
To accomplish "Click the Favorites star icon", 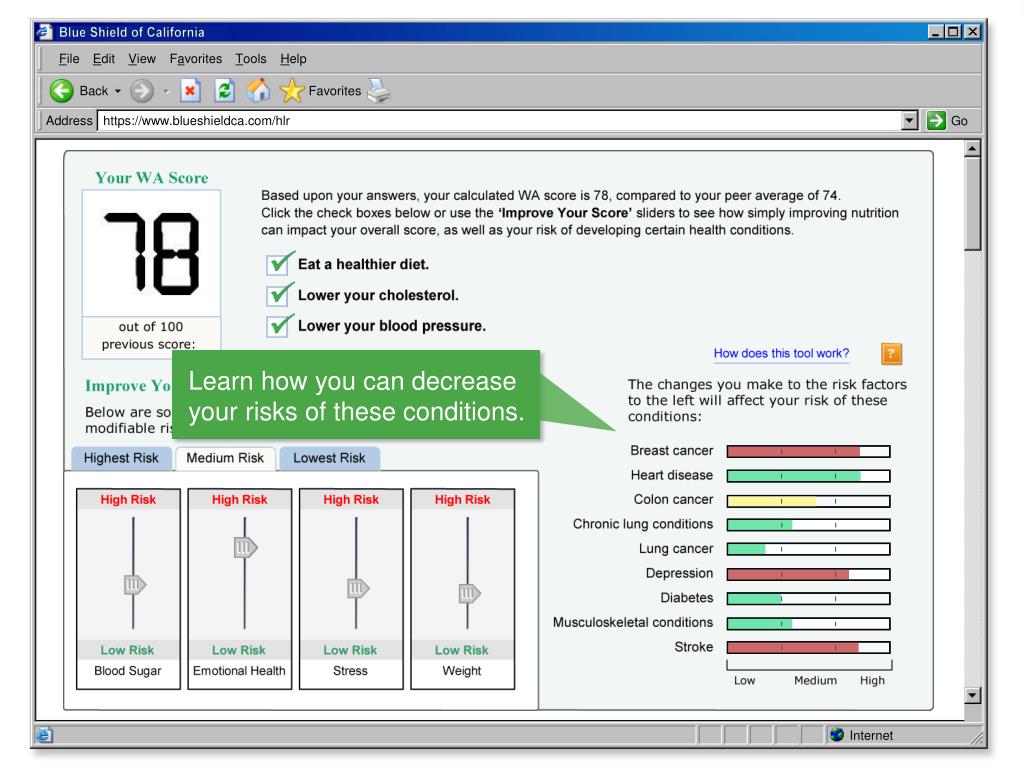I will click(292, 91).
